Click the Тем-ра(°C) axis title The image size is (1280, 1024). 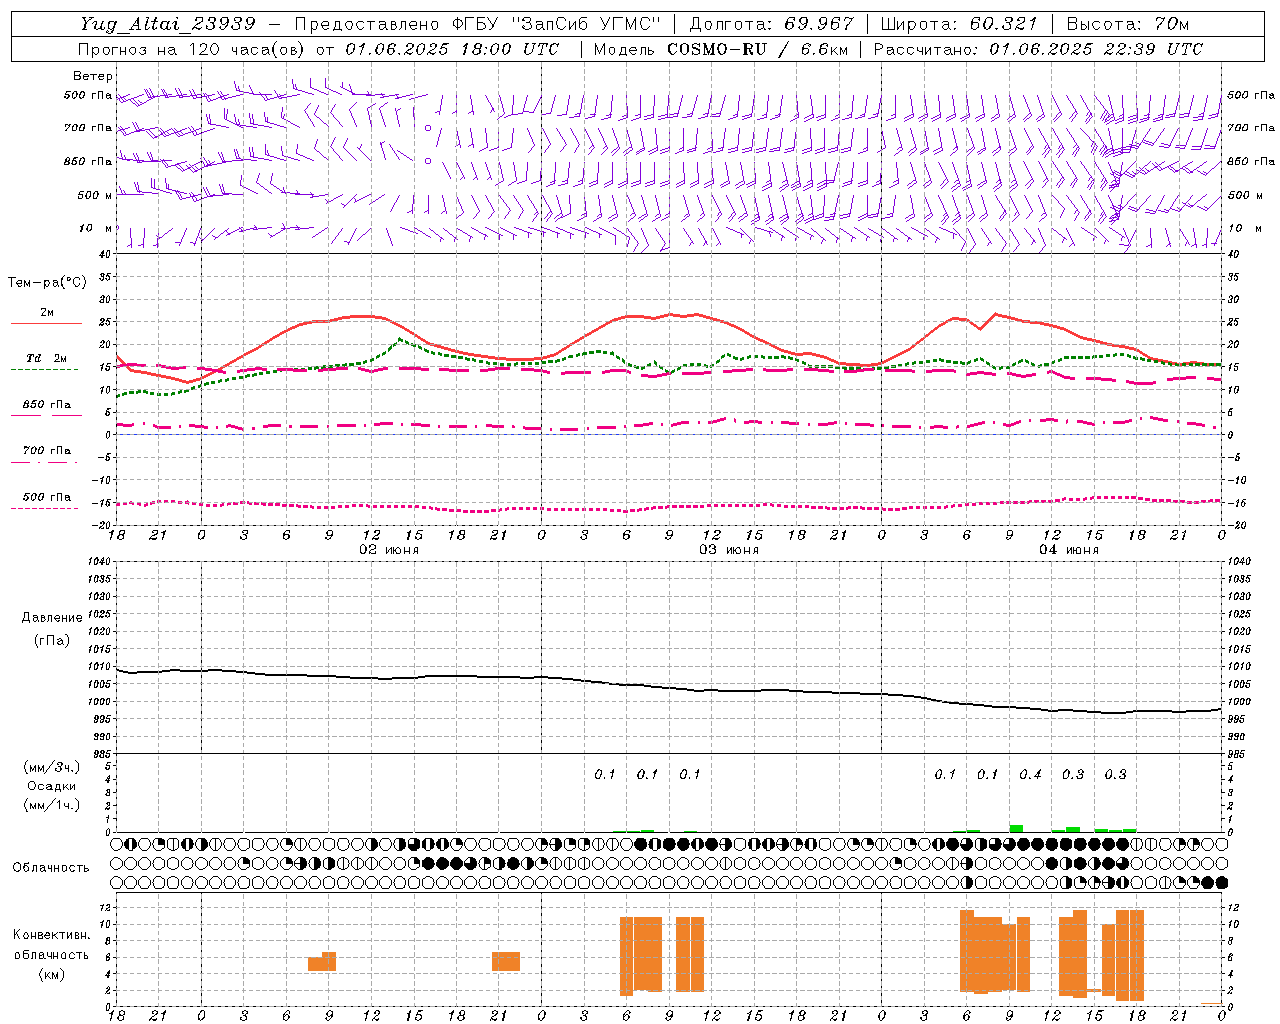pos(47,283)
